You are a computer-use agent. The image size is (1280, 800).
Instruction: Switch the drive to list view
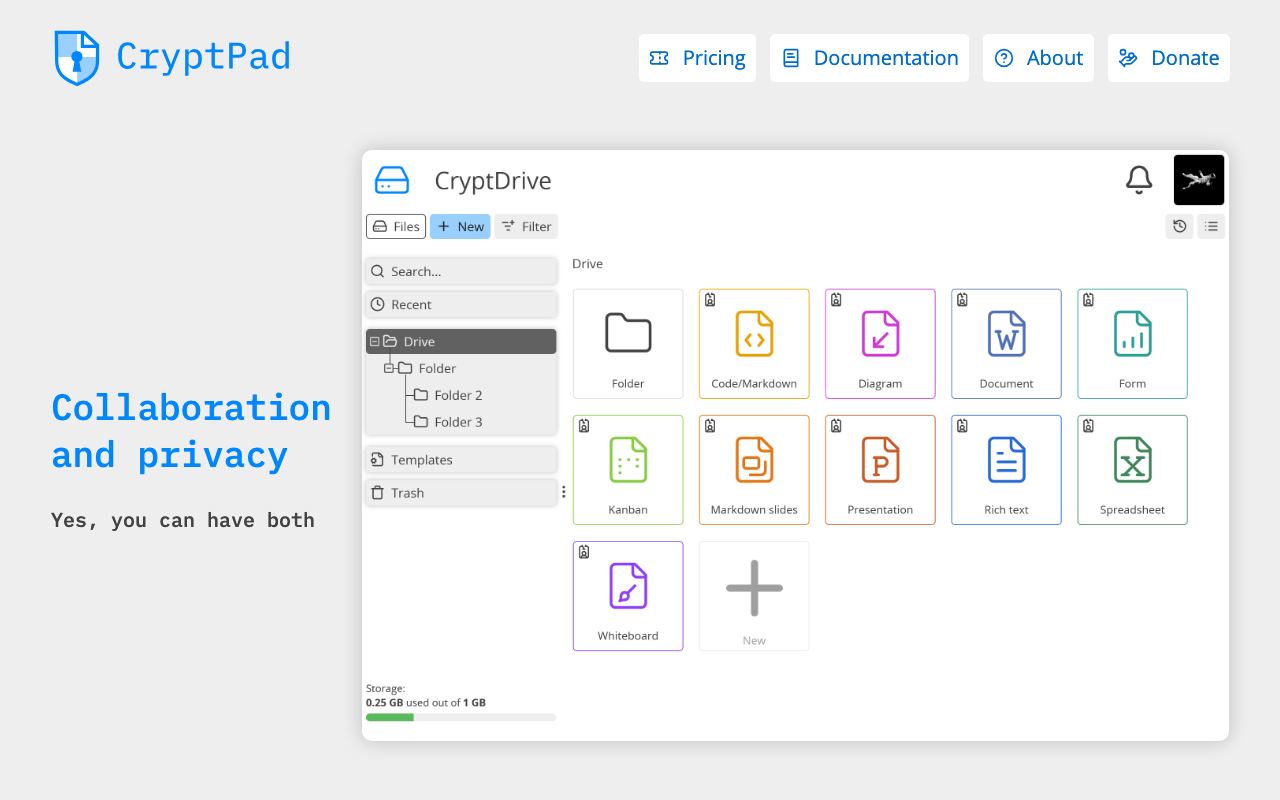[x=1211, y=226]
